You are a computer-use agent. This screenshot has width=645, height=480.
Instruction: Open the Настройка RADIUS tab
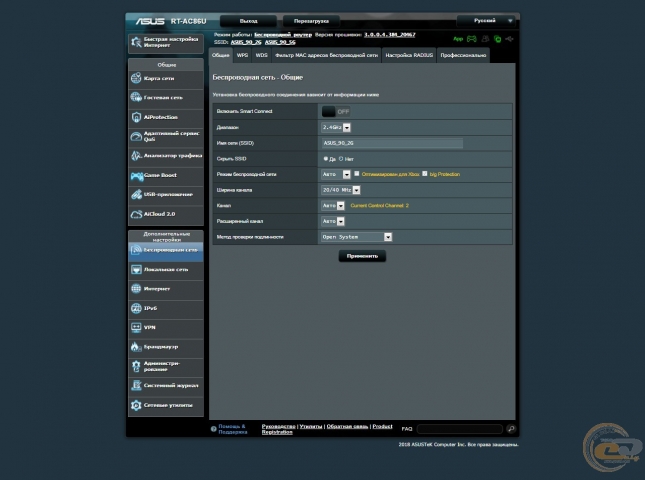pos(409,55)
